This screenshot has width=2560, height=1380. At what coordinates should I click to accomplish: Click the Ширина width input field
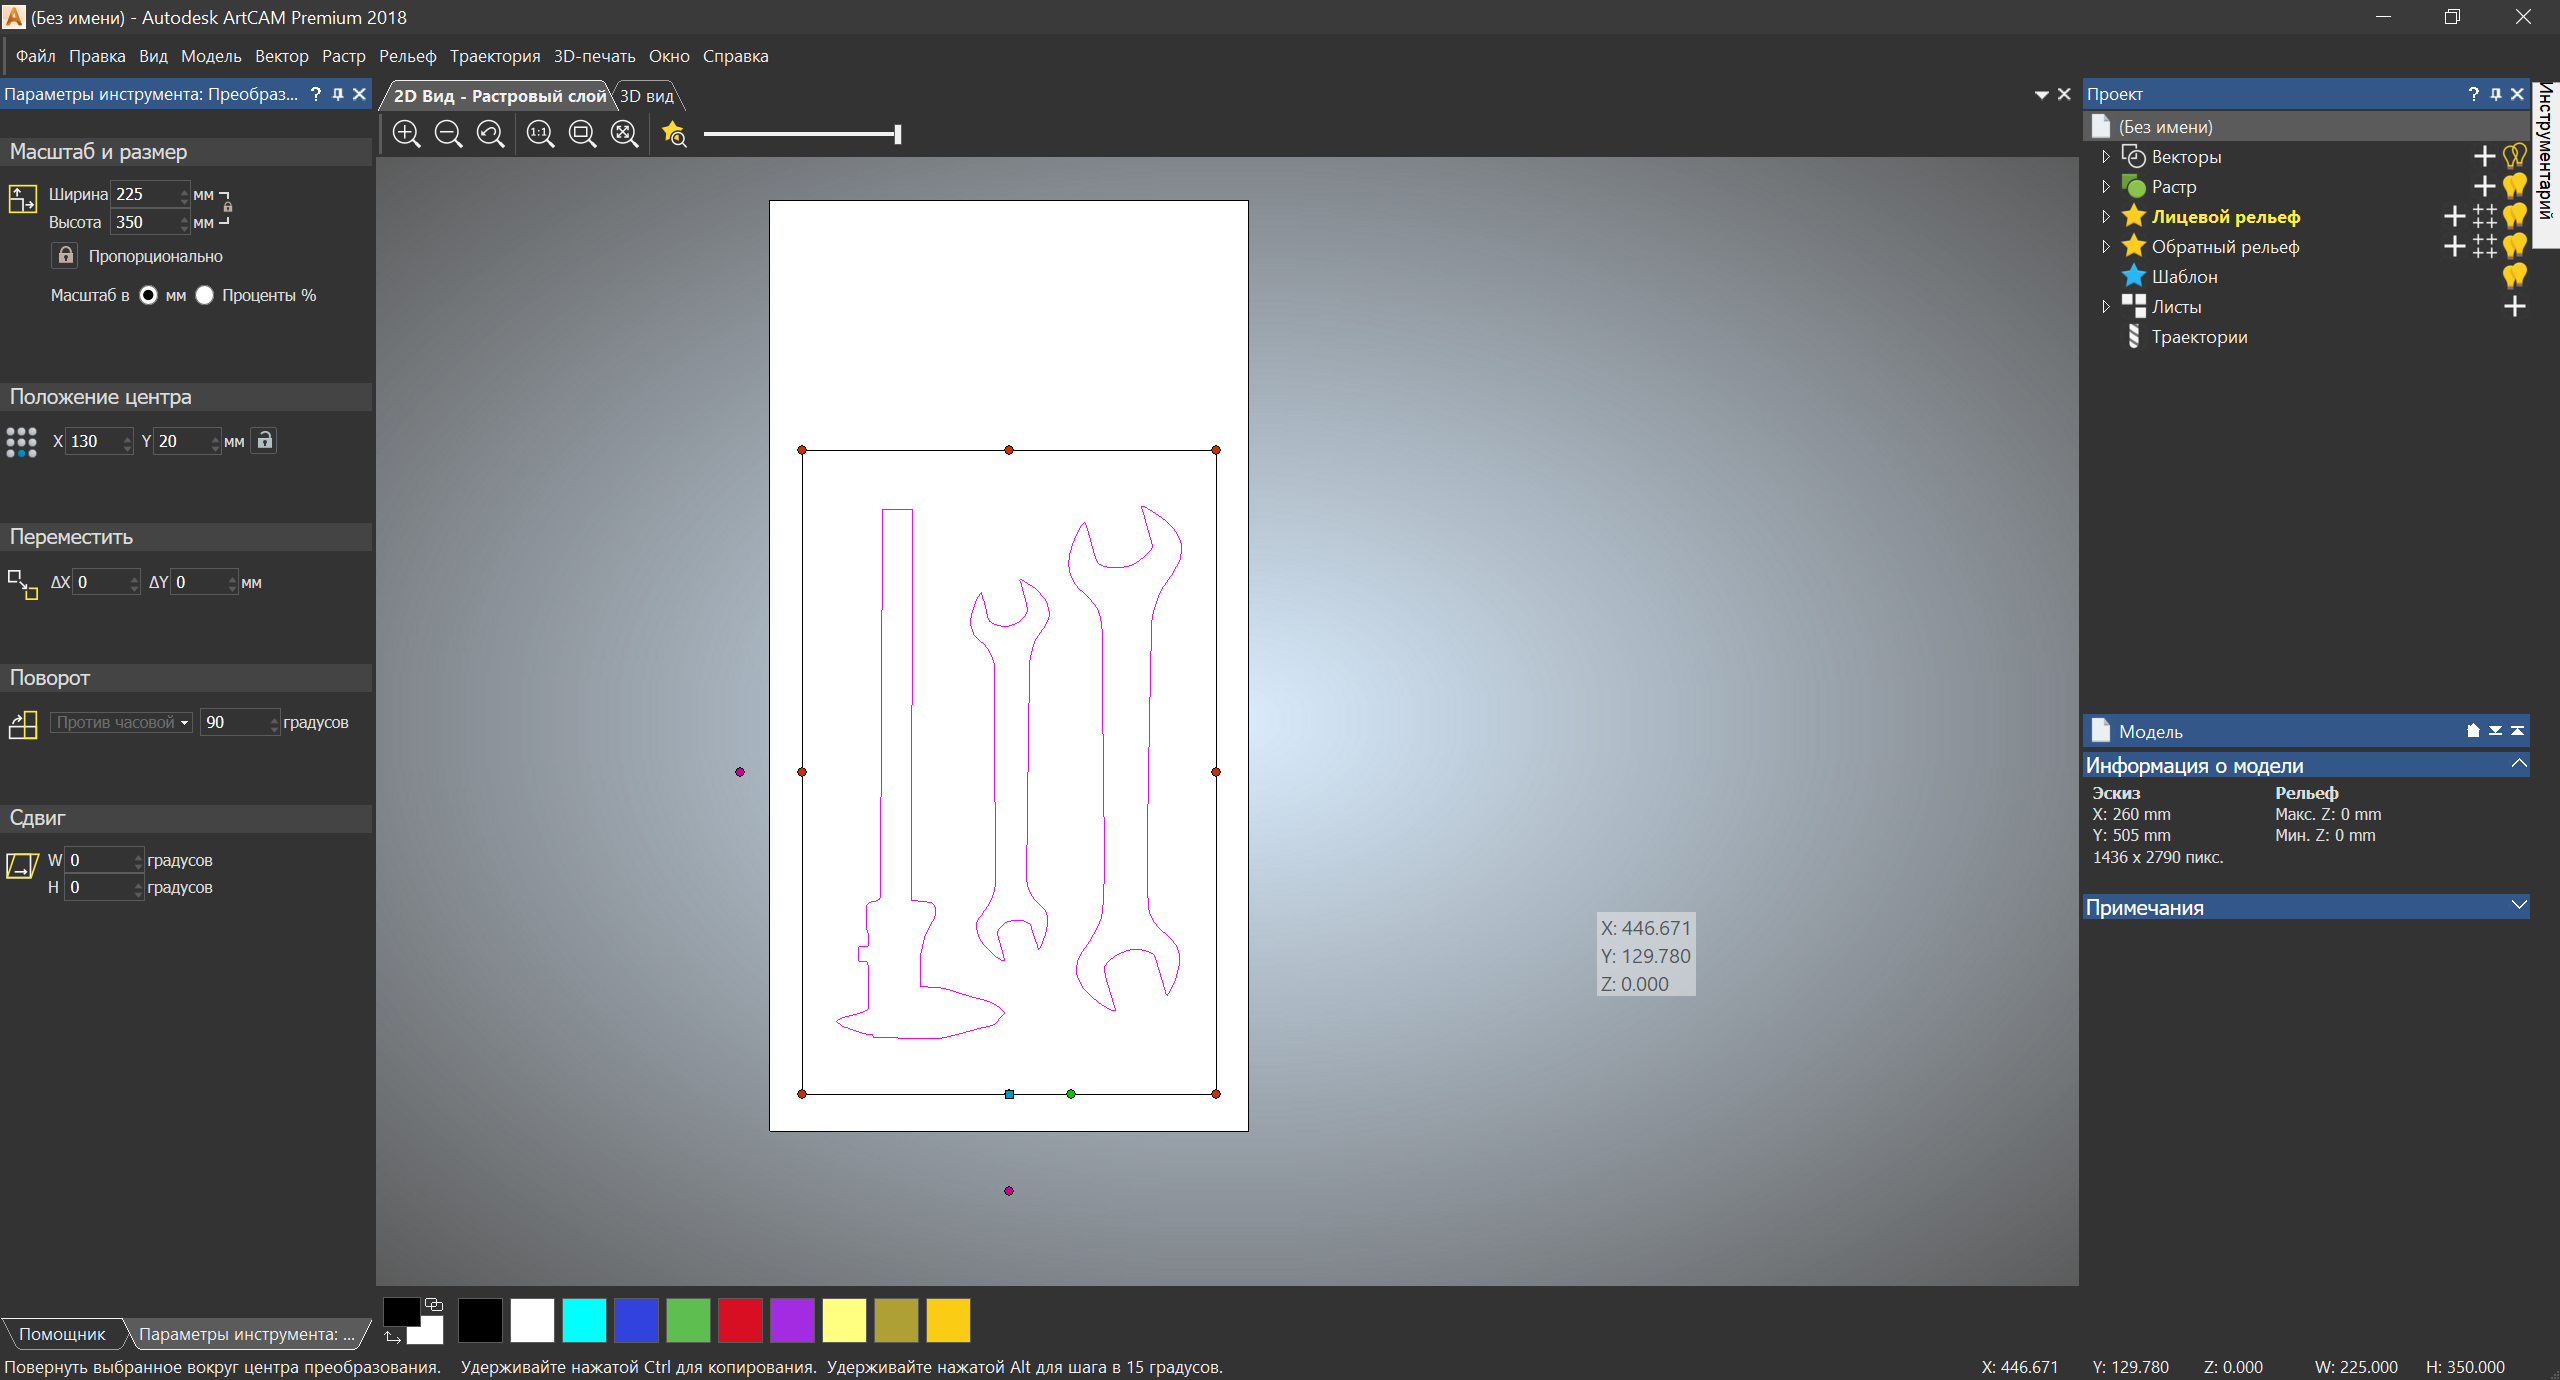click(146, 194)
